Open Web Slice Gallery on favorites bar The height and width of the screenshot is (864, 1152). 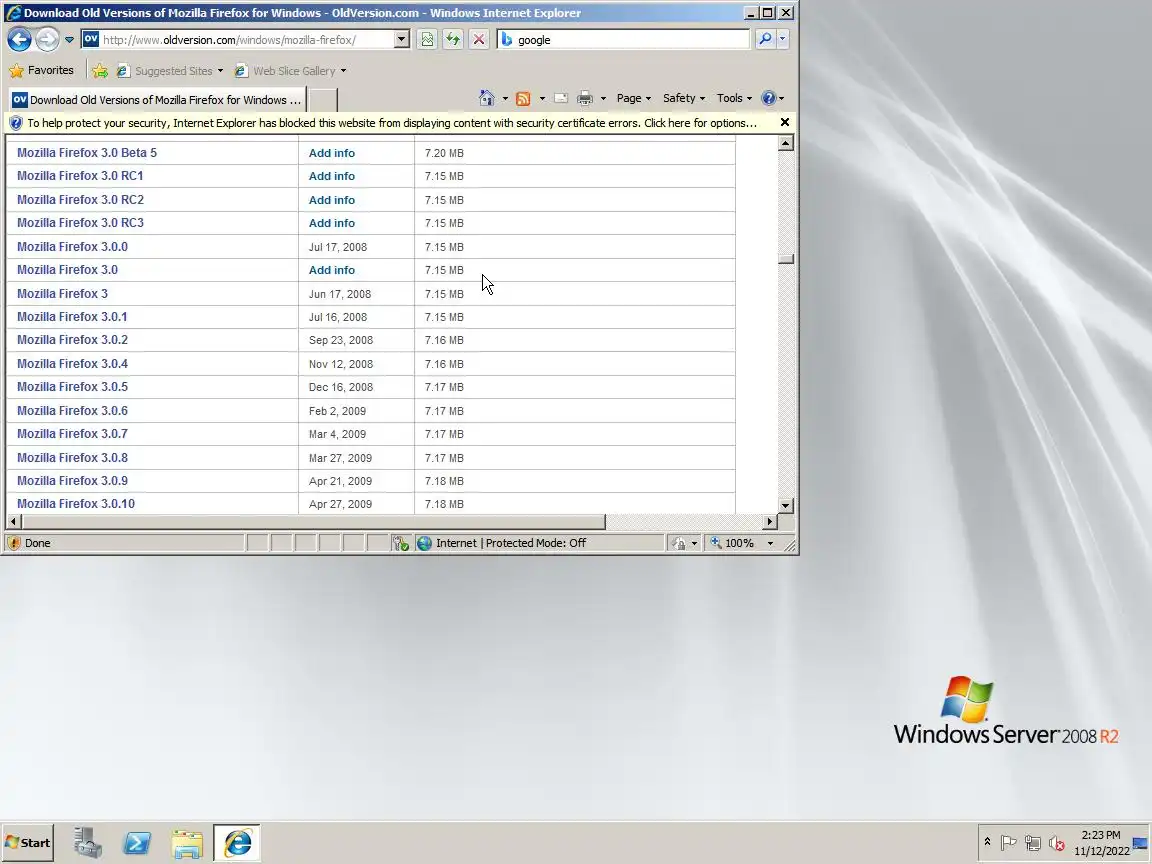[290, 71]
